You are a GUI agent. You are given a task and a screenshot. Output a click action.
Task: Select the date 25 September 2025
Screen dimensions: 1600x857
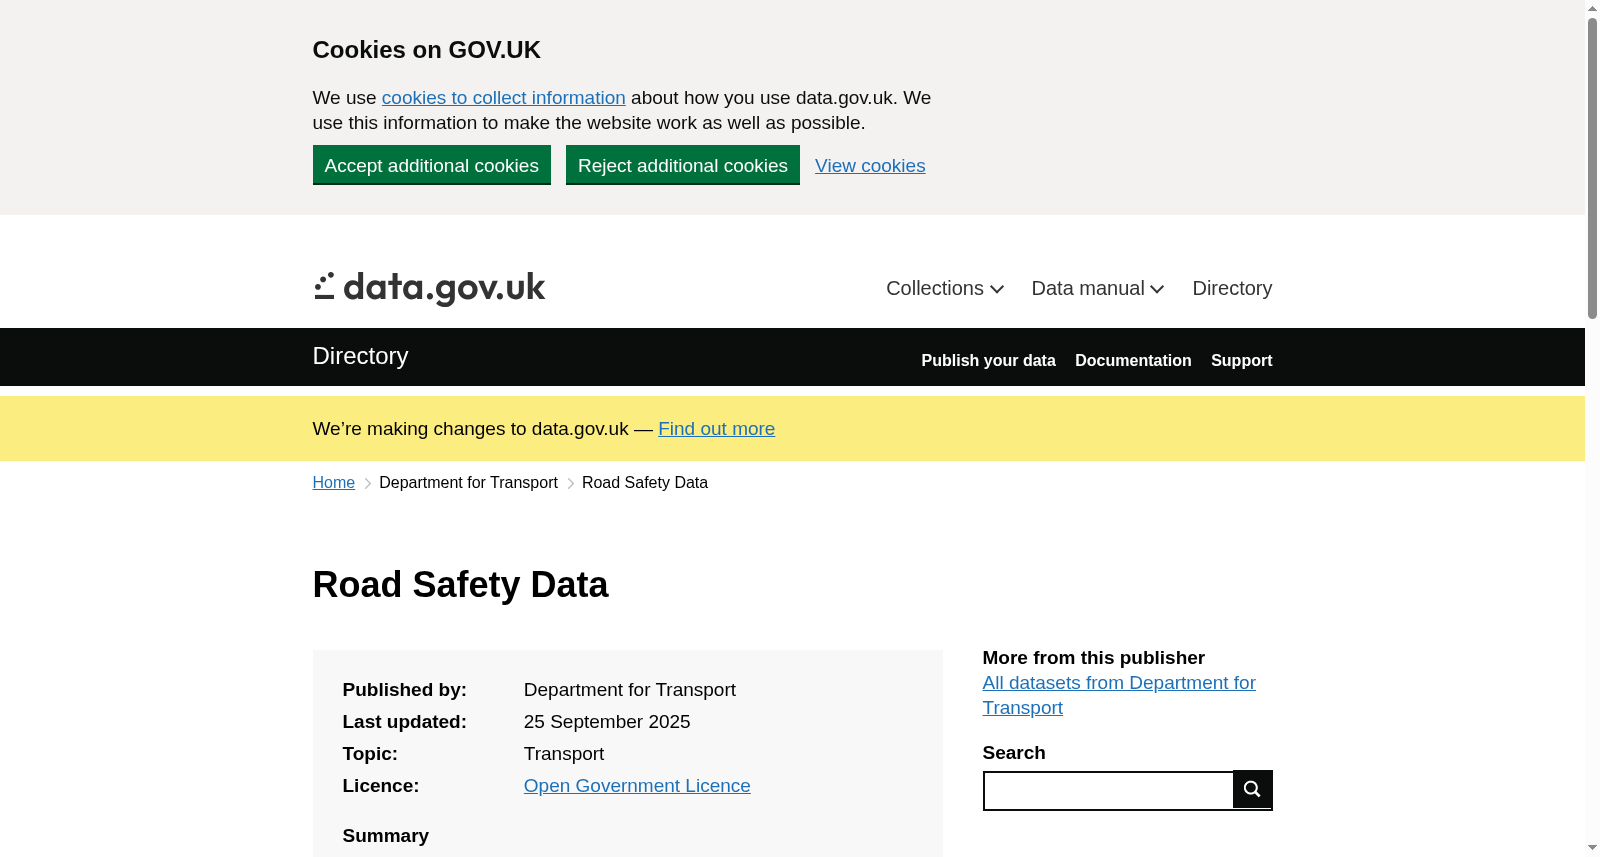click(x=607, y=722)
